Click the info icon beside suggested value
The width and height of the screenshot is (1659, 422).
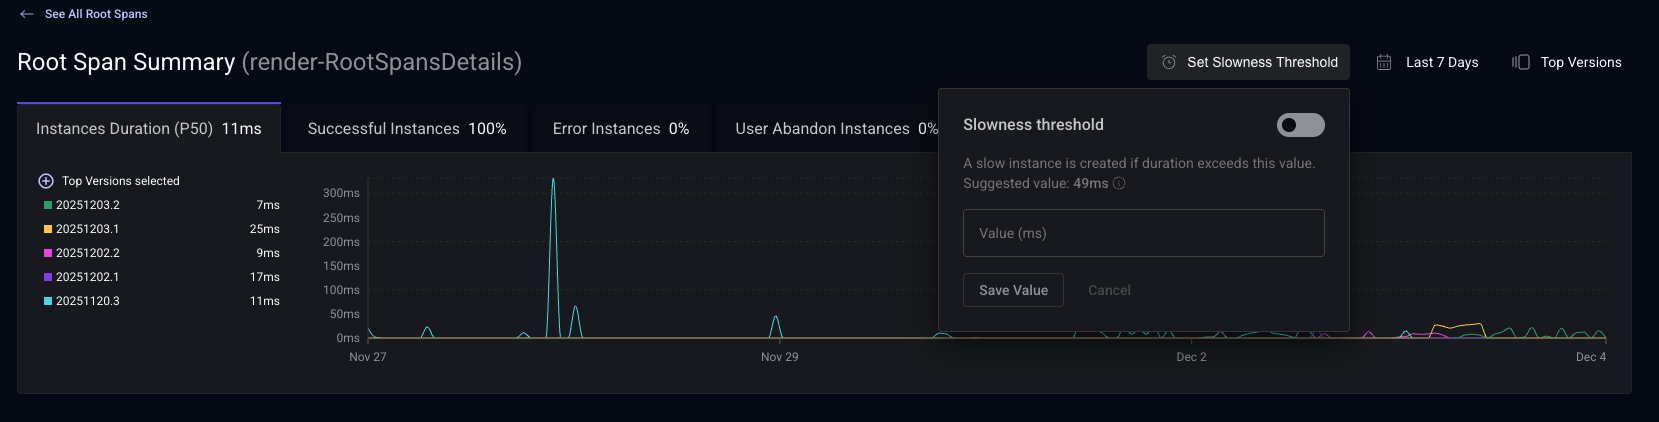[x=1119, y=183]
